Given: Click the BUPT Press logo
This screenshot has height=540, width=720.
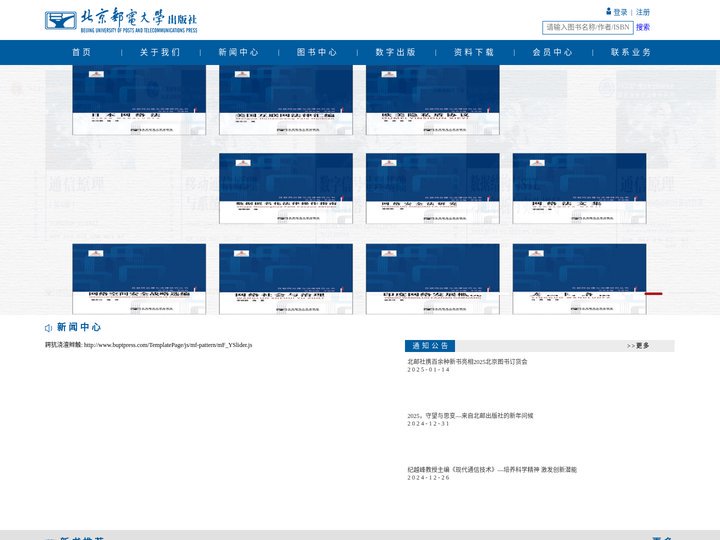Looking at the screenshot, I should [121, 21].
